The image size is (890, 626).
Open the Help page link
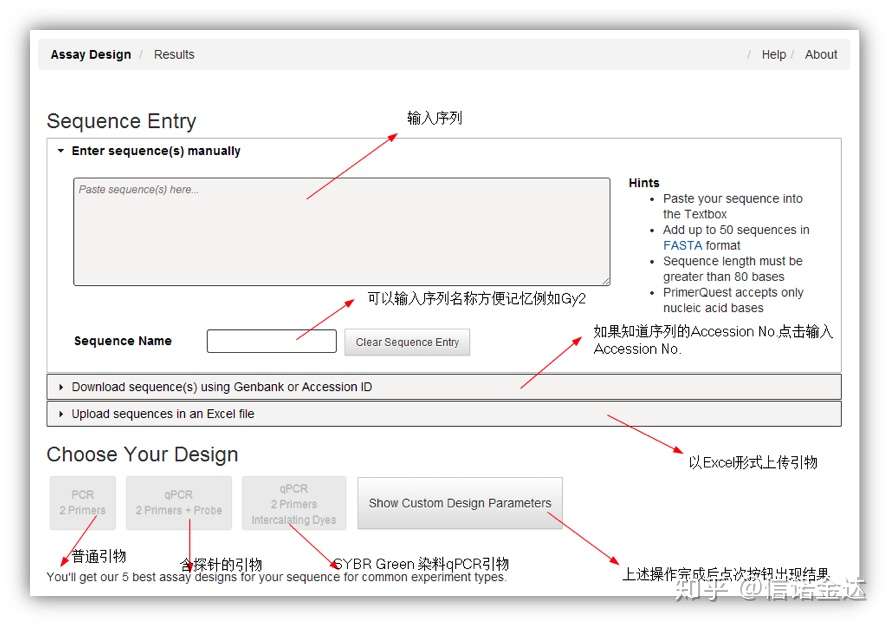point(774,54)
